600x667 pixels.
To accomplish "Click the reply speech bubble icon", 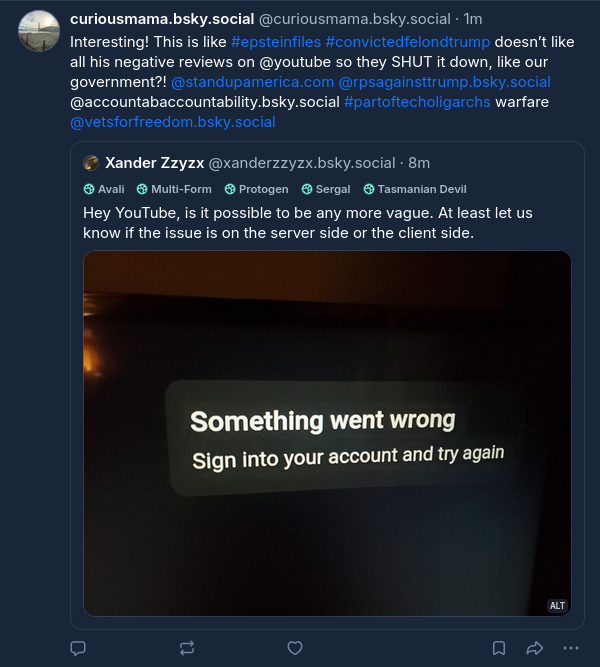I will (78, 648).
